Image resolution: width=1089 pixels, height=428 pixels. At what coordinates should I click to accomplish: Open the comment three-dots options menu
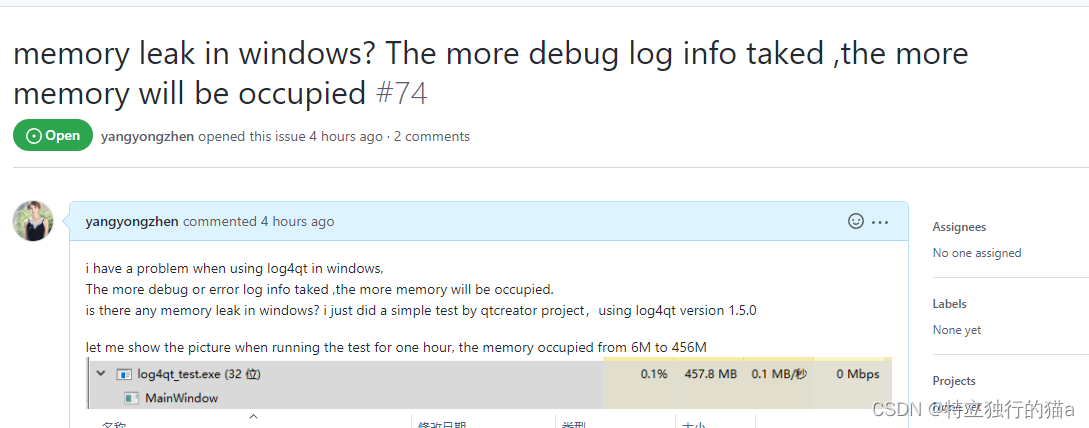tap(880, 222)
